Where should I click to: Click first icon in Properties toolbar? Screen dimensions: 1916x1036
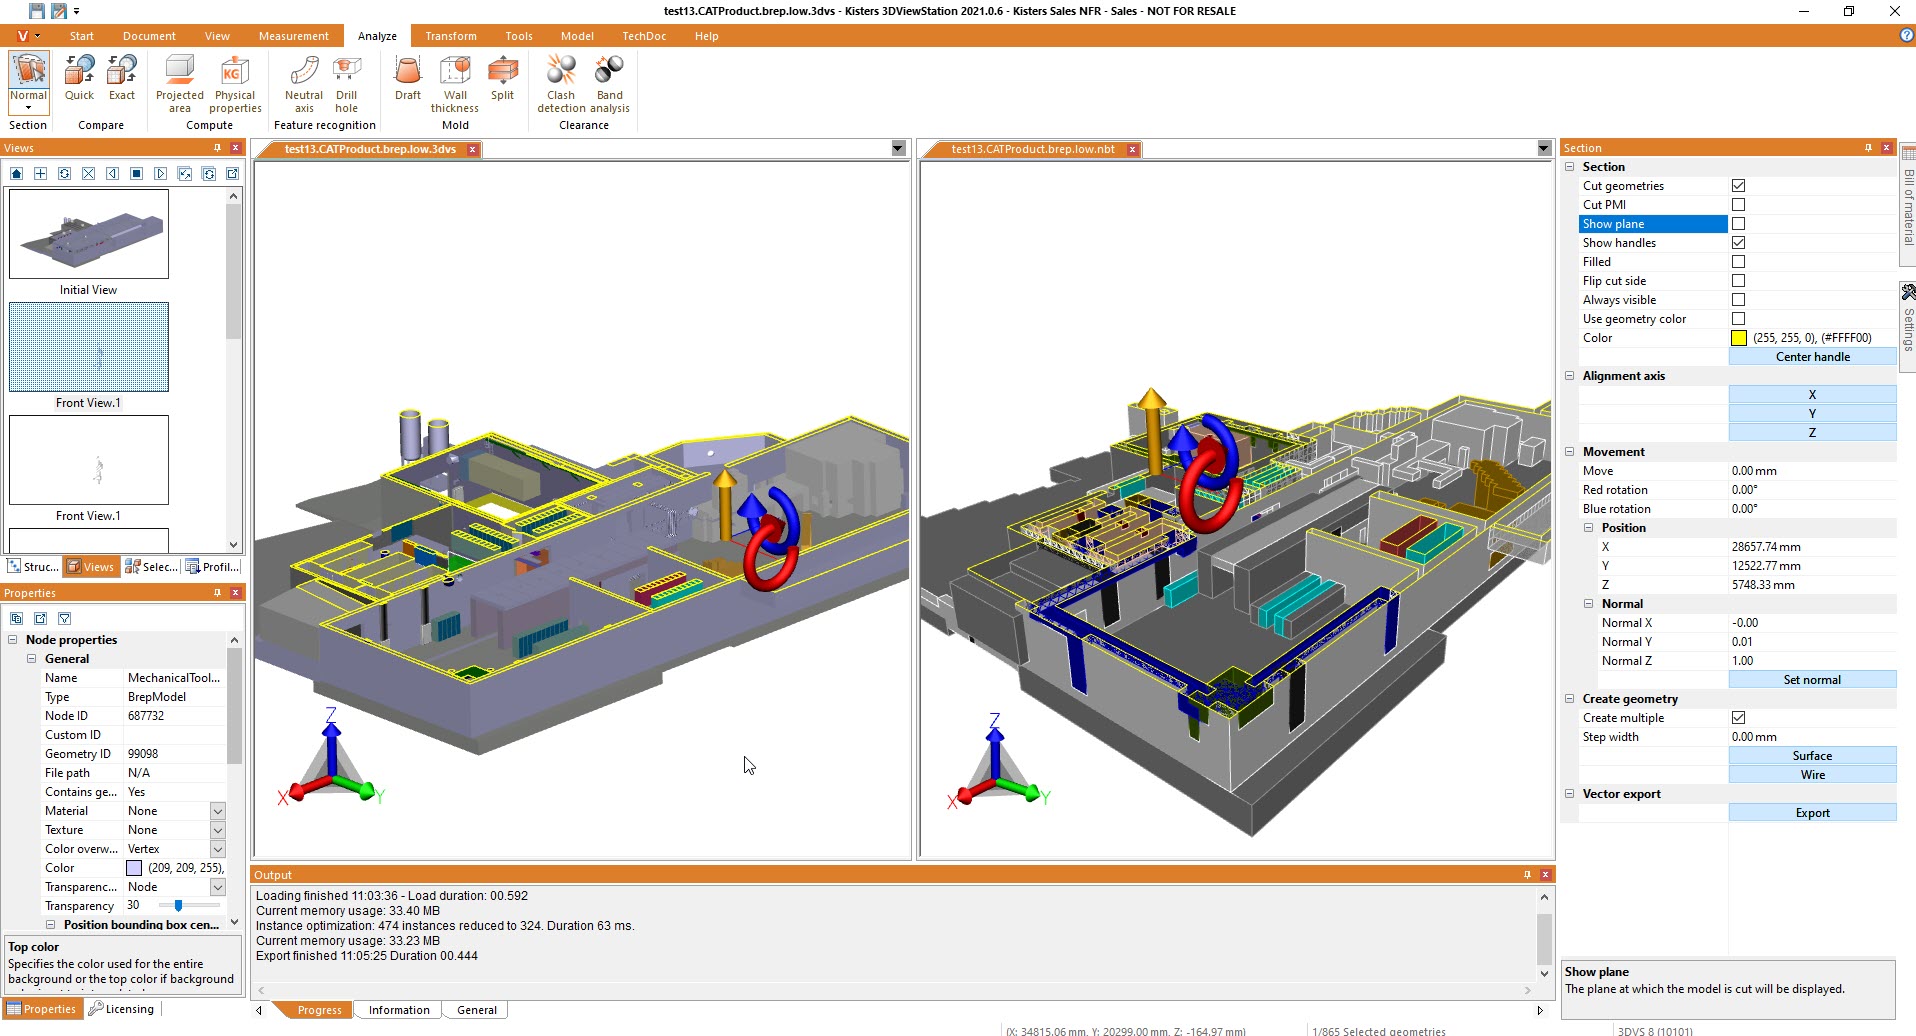coord(16,619)
